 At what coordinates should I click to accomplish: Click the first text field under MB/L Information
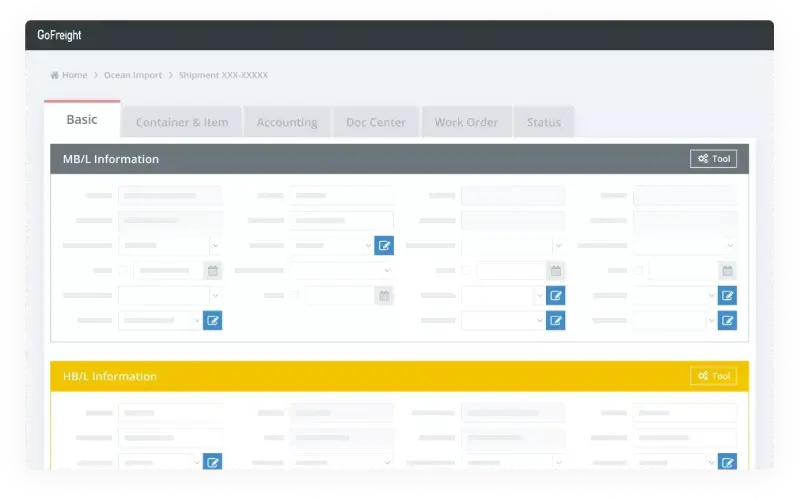tap(170, 196)
